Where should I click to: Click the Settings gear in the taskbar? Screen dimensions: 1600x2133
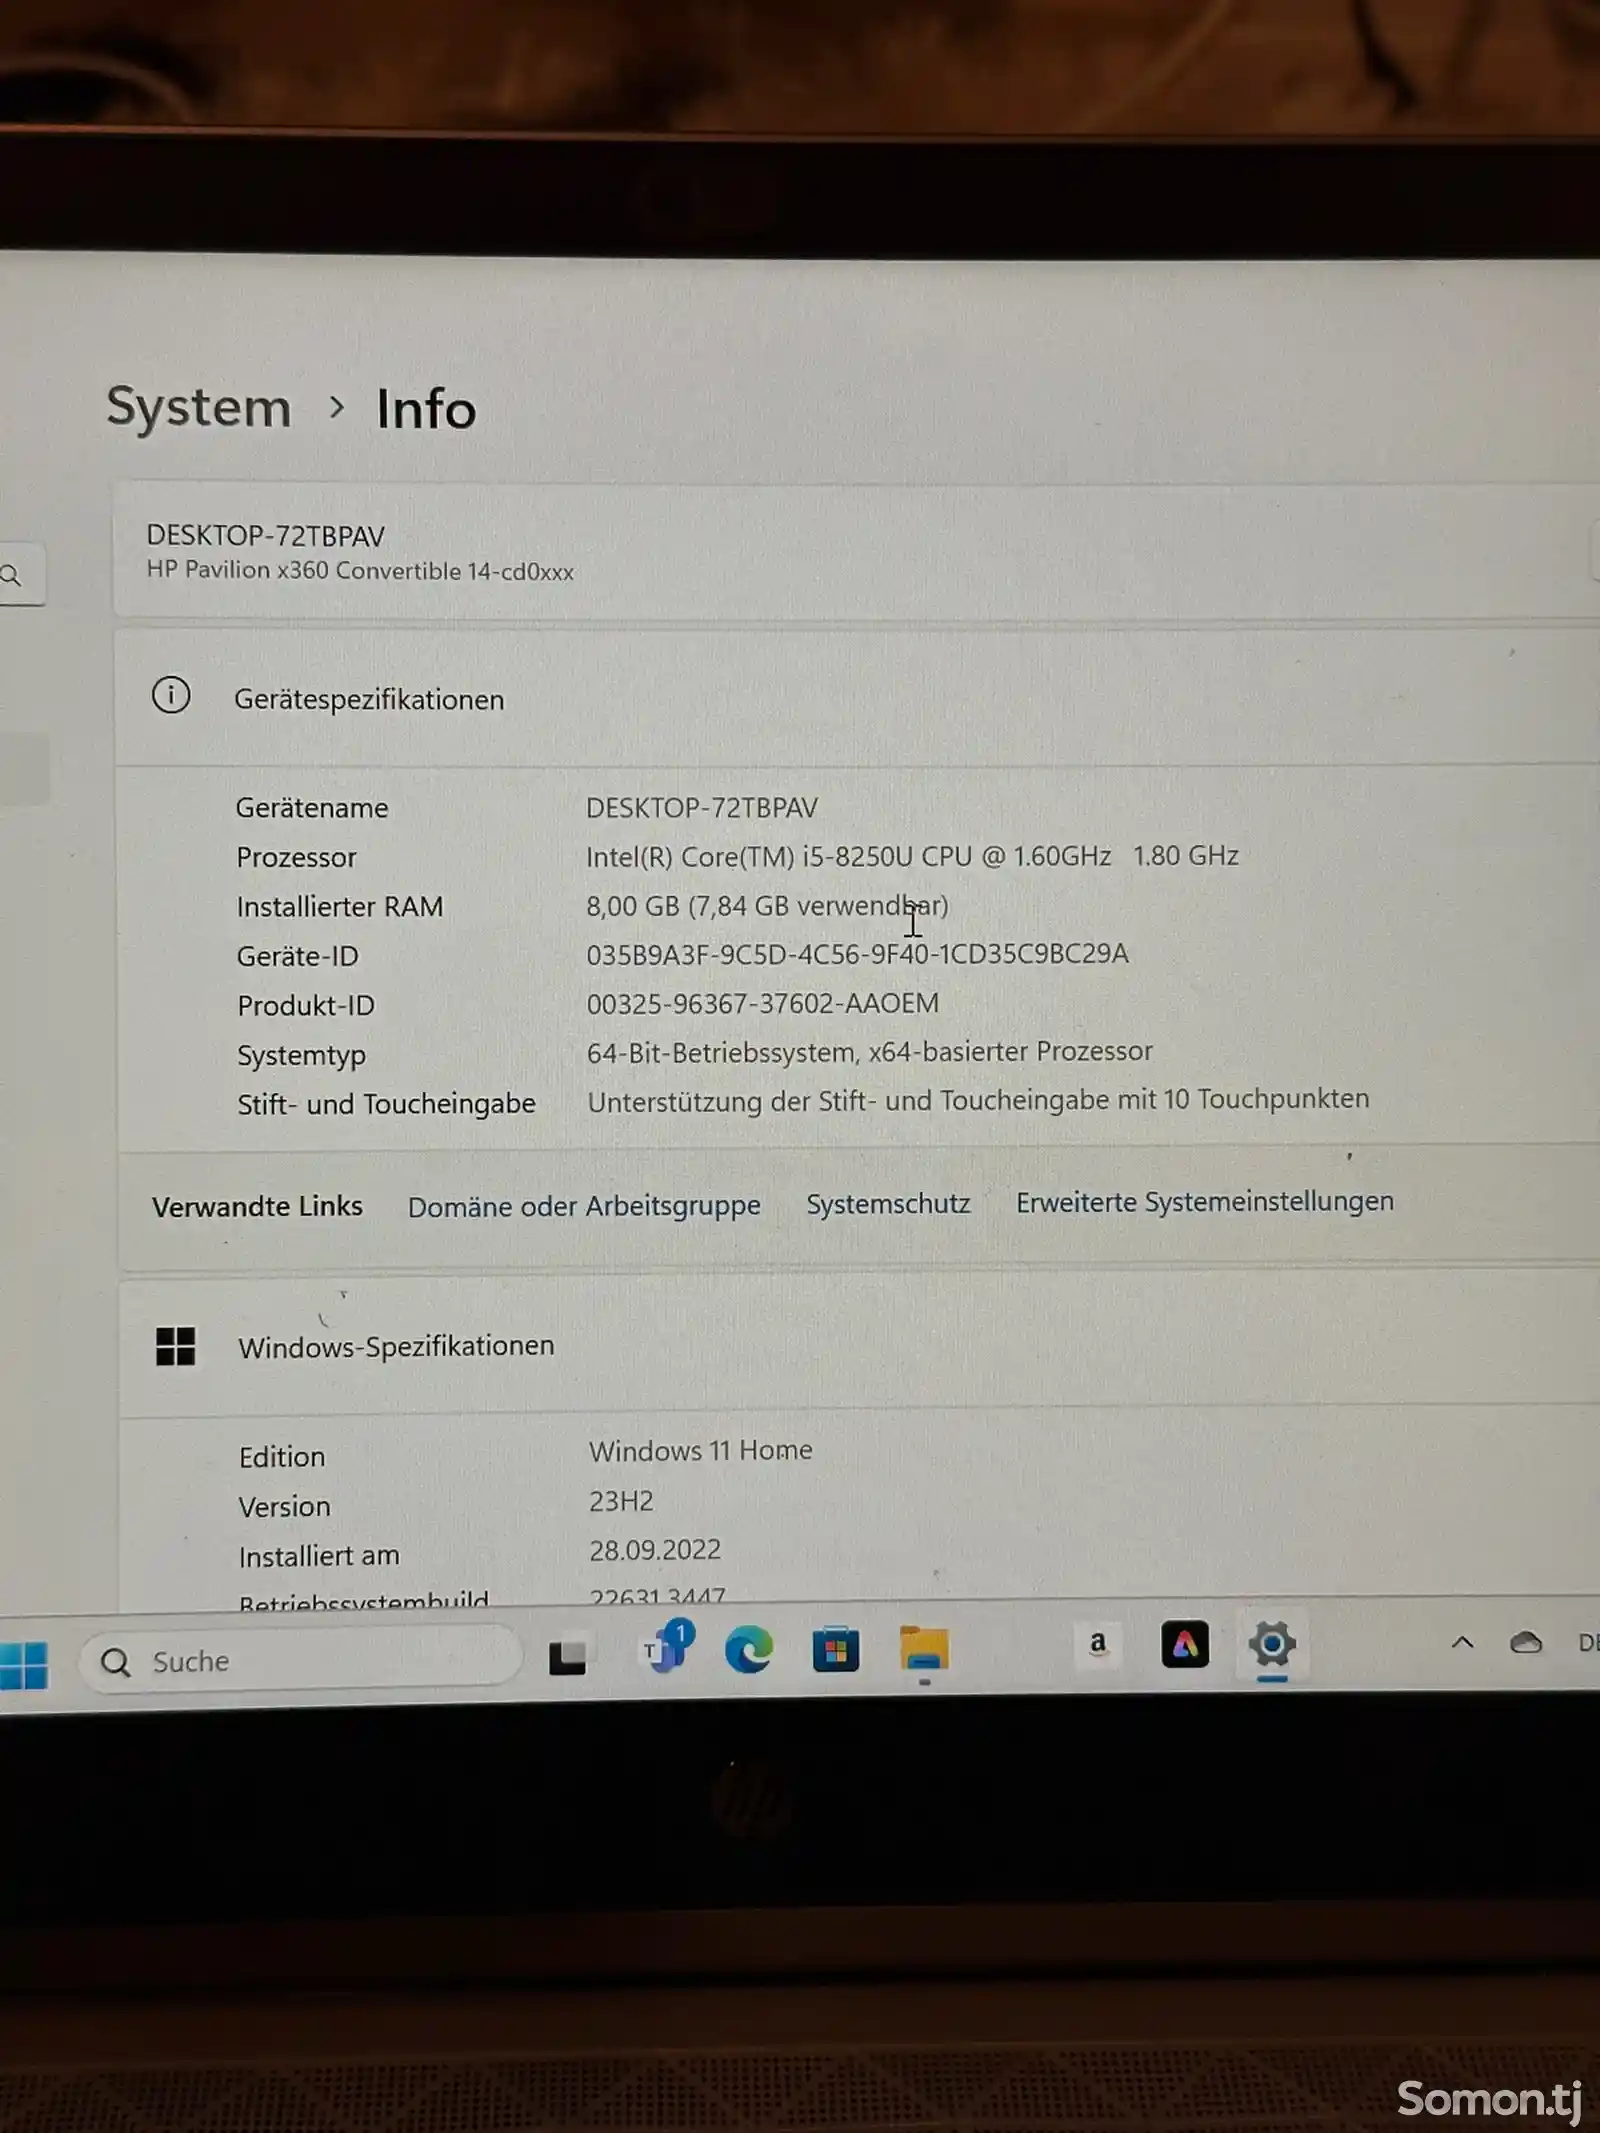point(1272,1644)
